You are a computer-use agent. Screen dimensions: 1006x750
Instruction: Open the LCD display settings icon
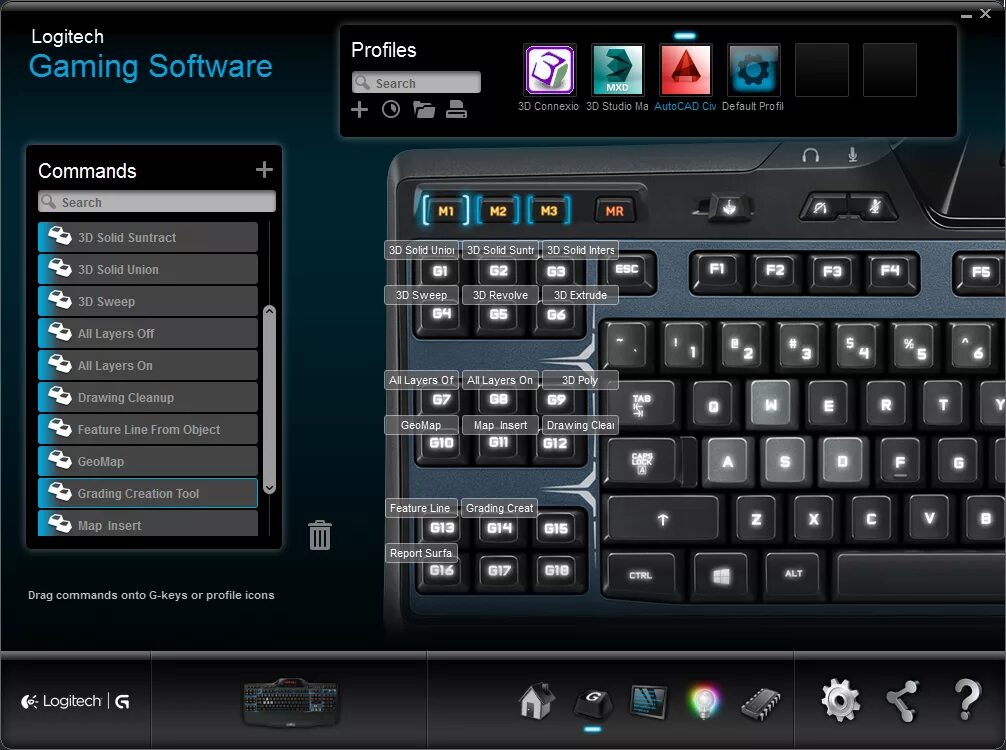(x=649, y=701)
